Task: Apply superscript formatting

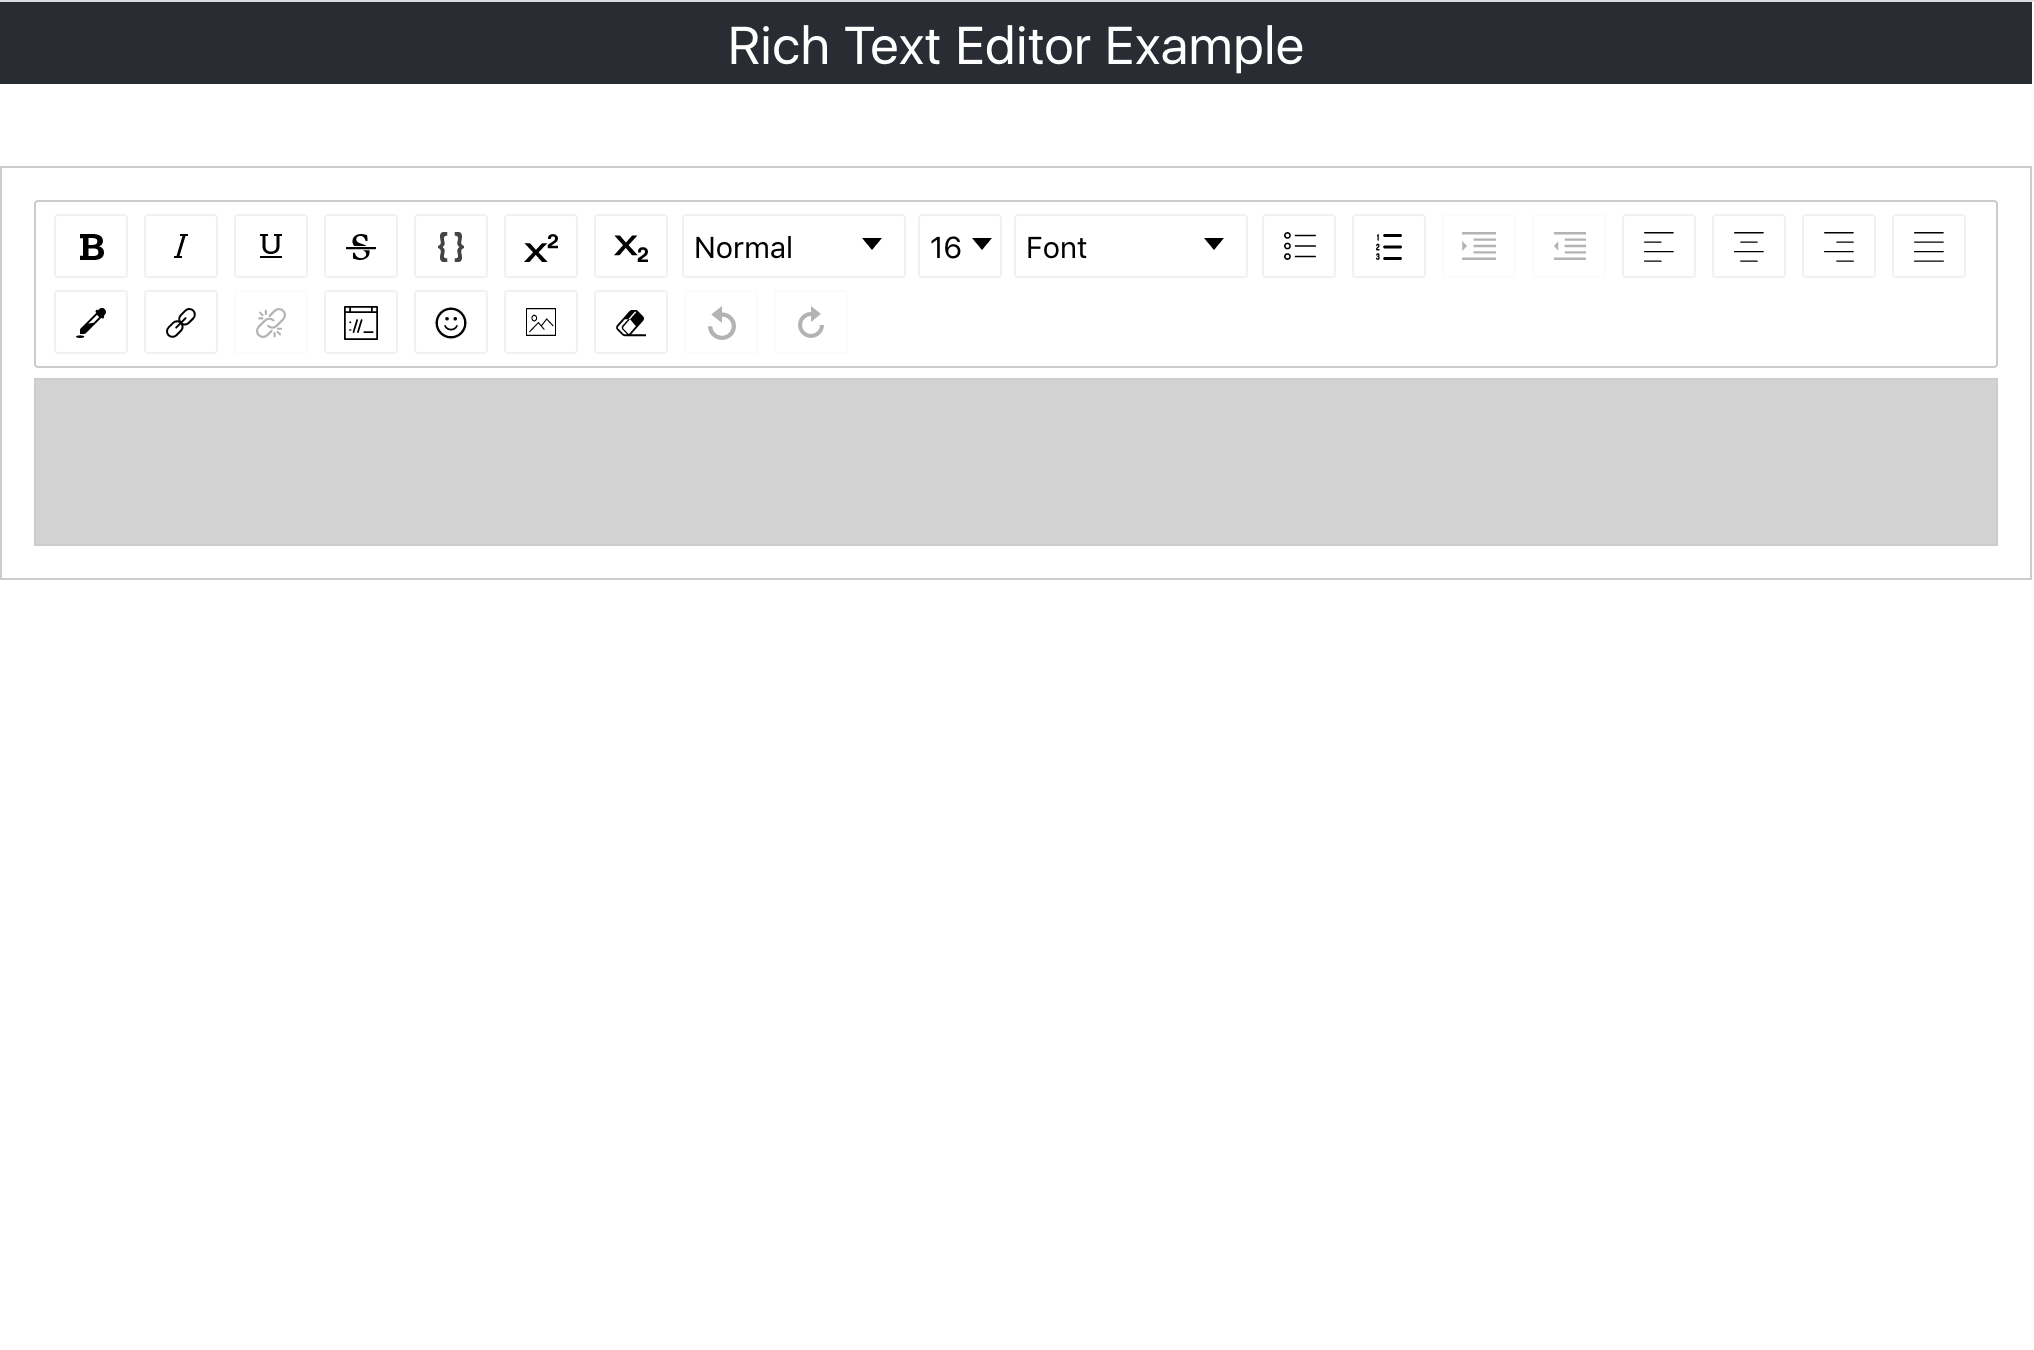Action: coord(539,246)
